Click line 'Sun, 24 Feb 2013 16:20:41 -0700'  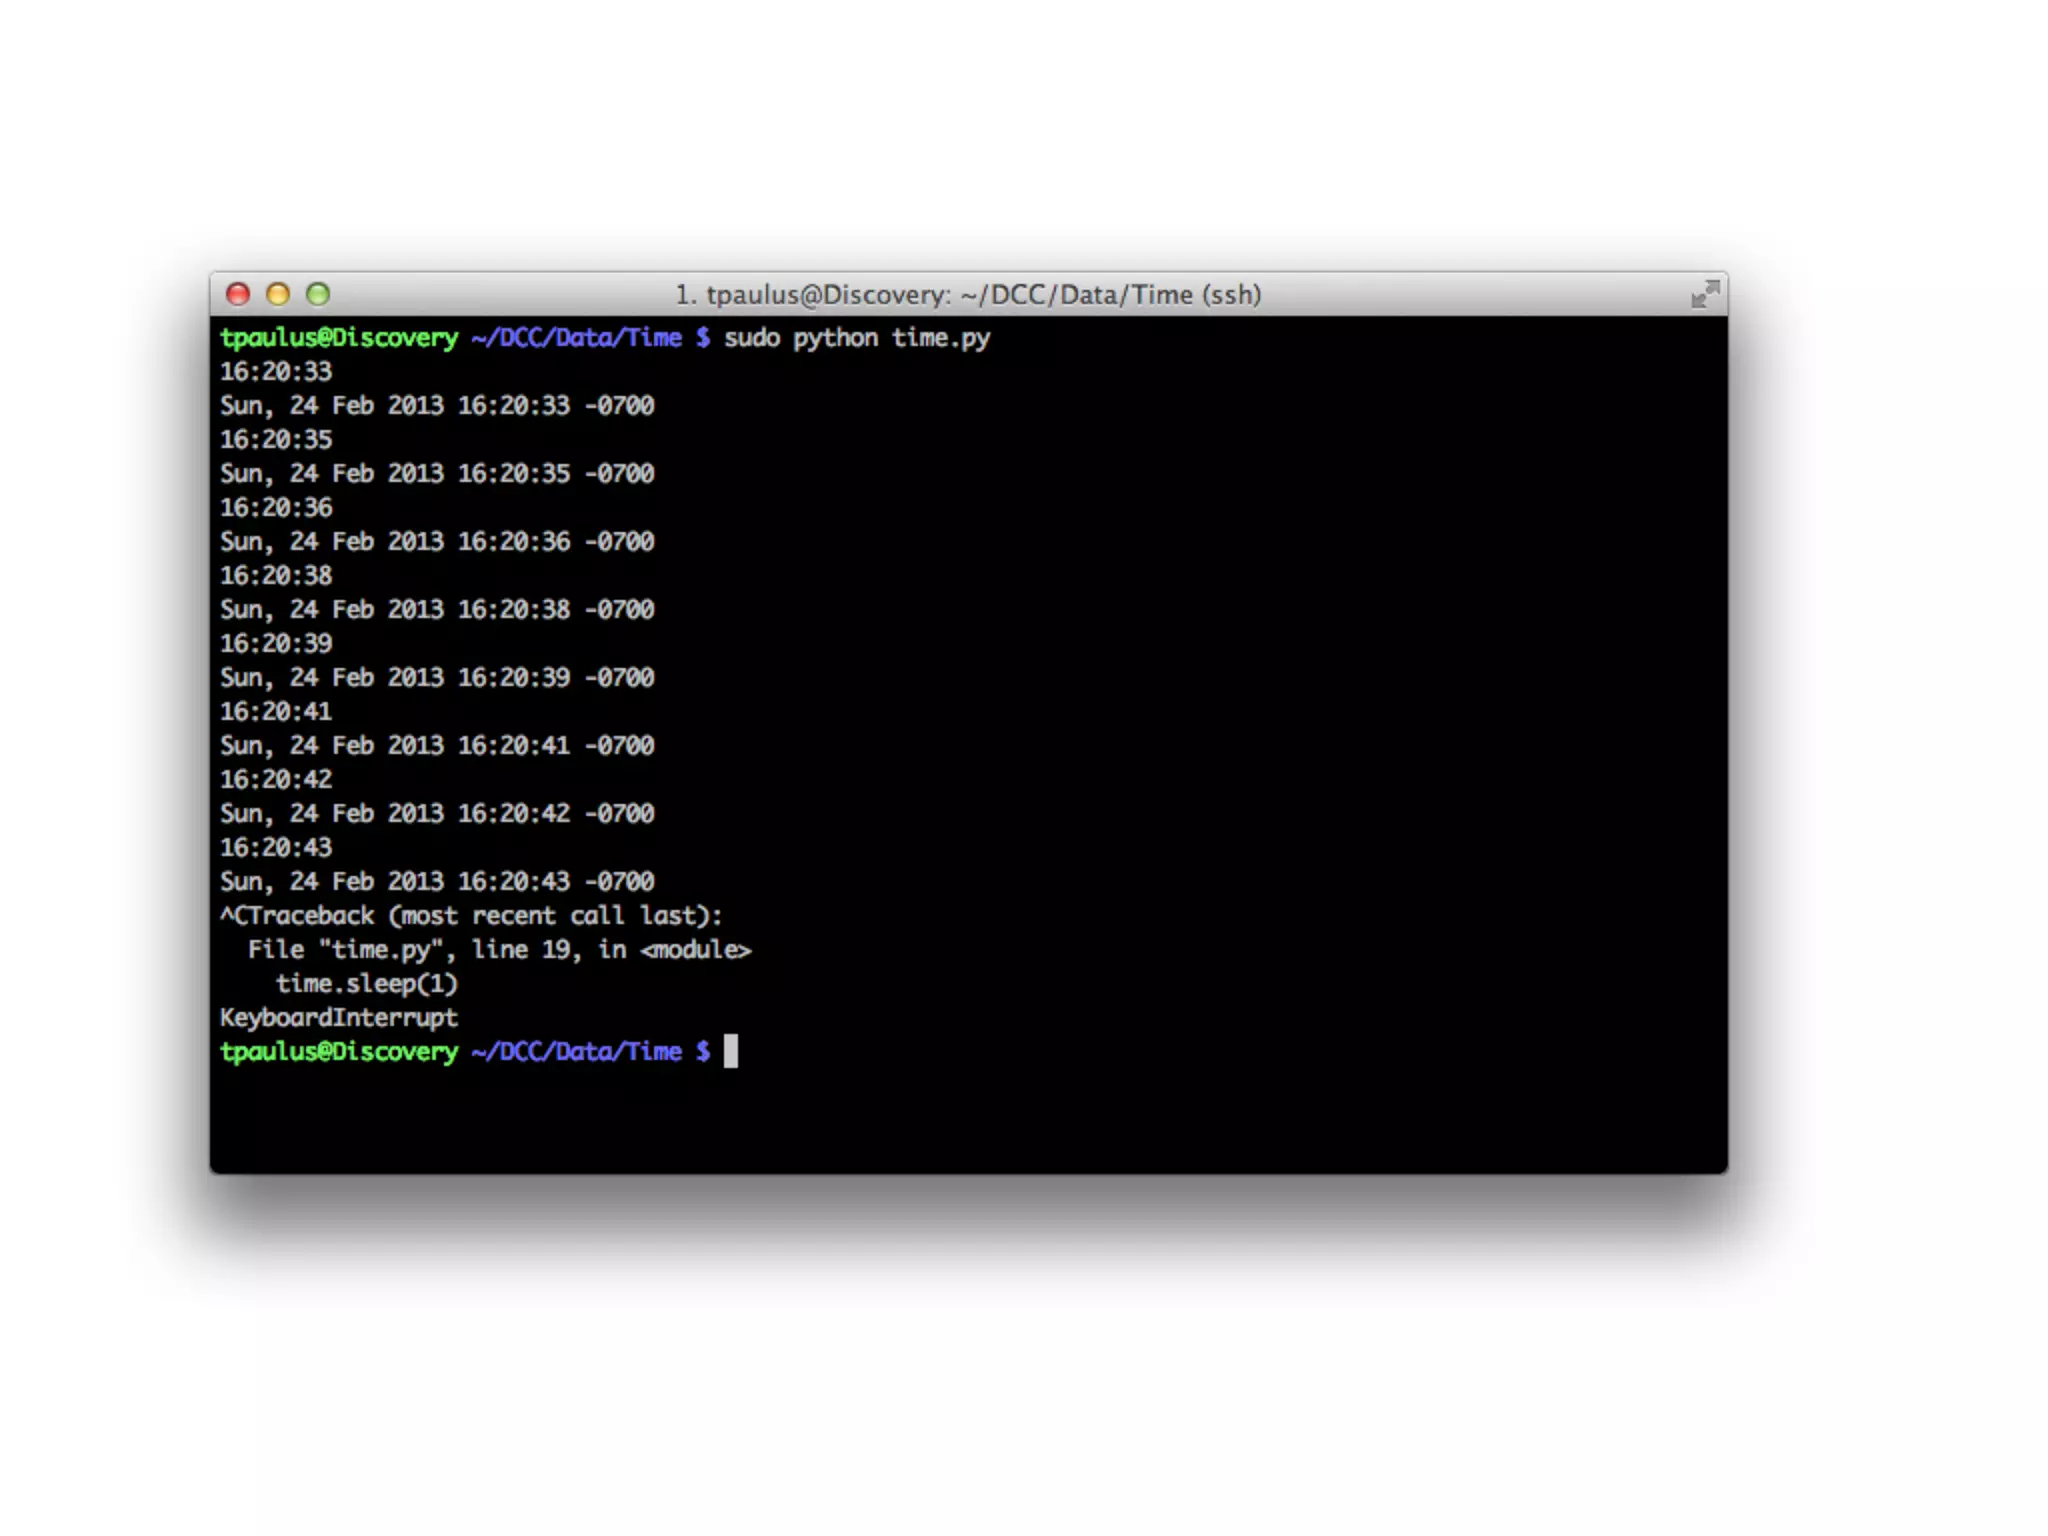pyautogui.click(x=437, y=746)
